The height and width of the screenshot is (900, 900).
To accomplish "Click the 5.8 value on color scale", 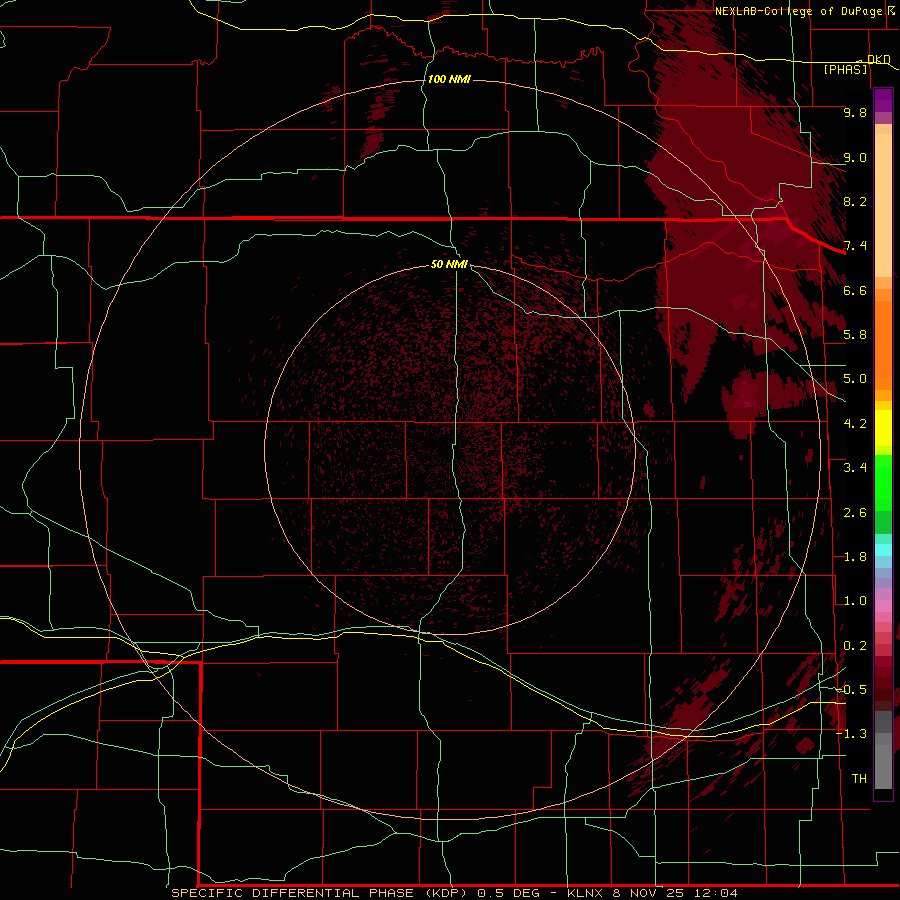I will 855,335.
